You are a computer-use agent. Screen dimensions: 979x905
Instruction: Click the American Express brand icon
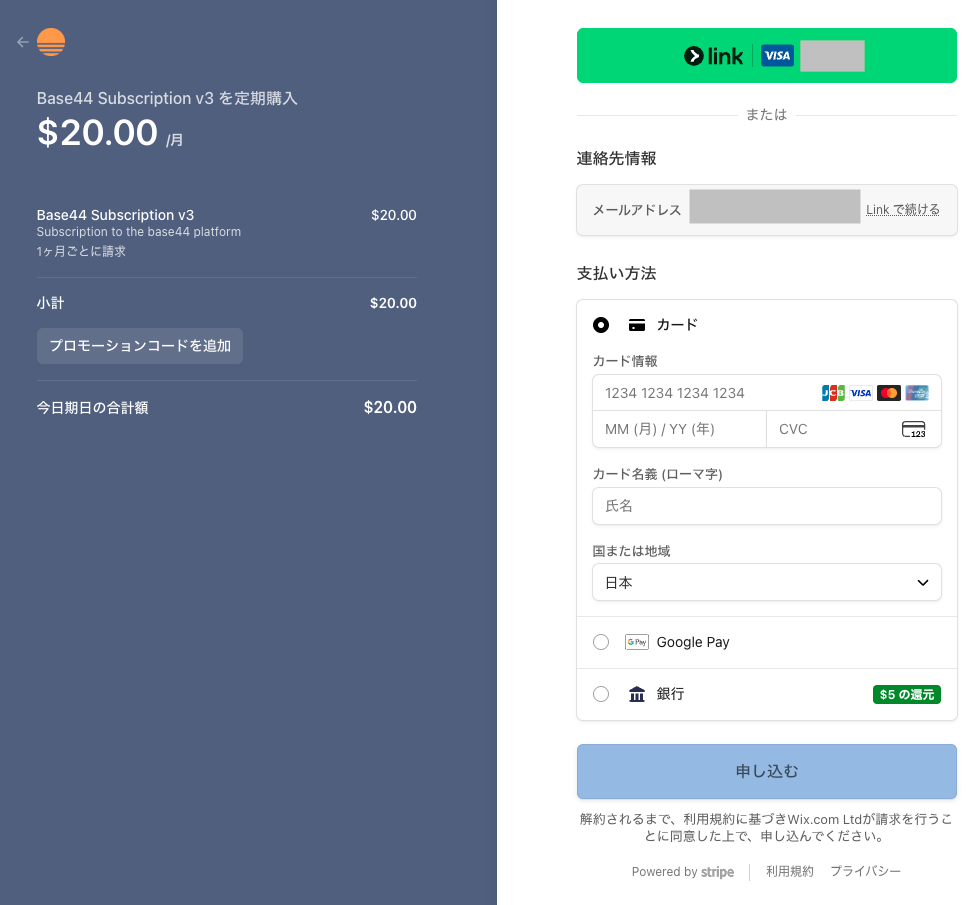916,393
